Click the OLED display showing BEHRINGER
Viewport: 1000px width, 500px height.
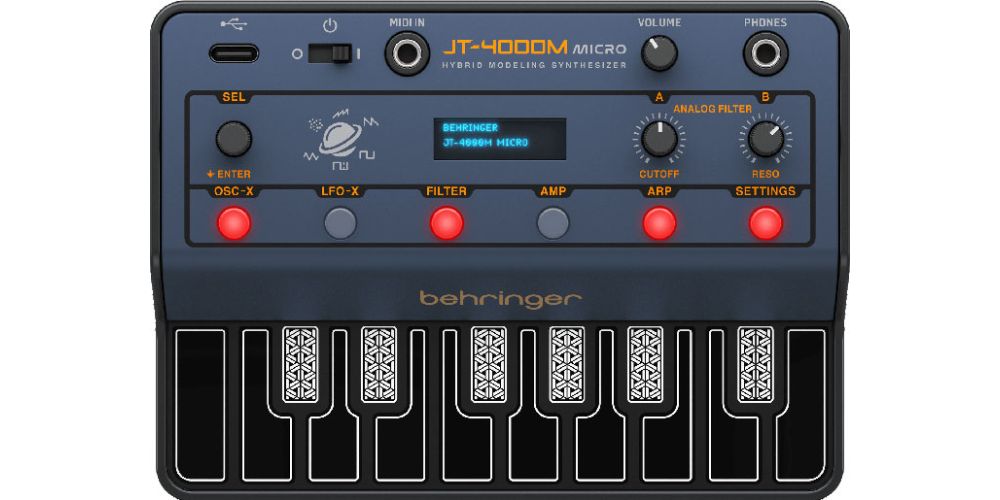[x=500, y=138]
